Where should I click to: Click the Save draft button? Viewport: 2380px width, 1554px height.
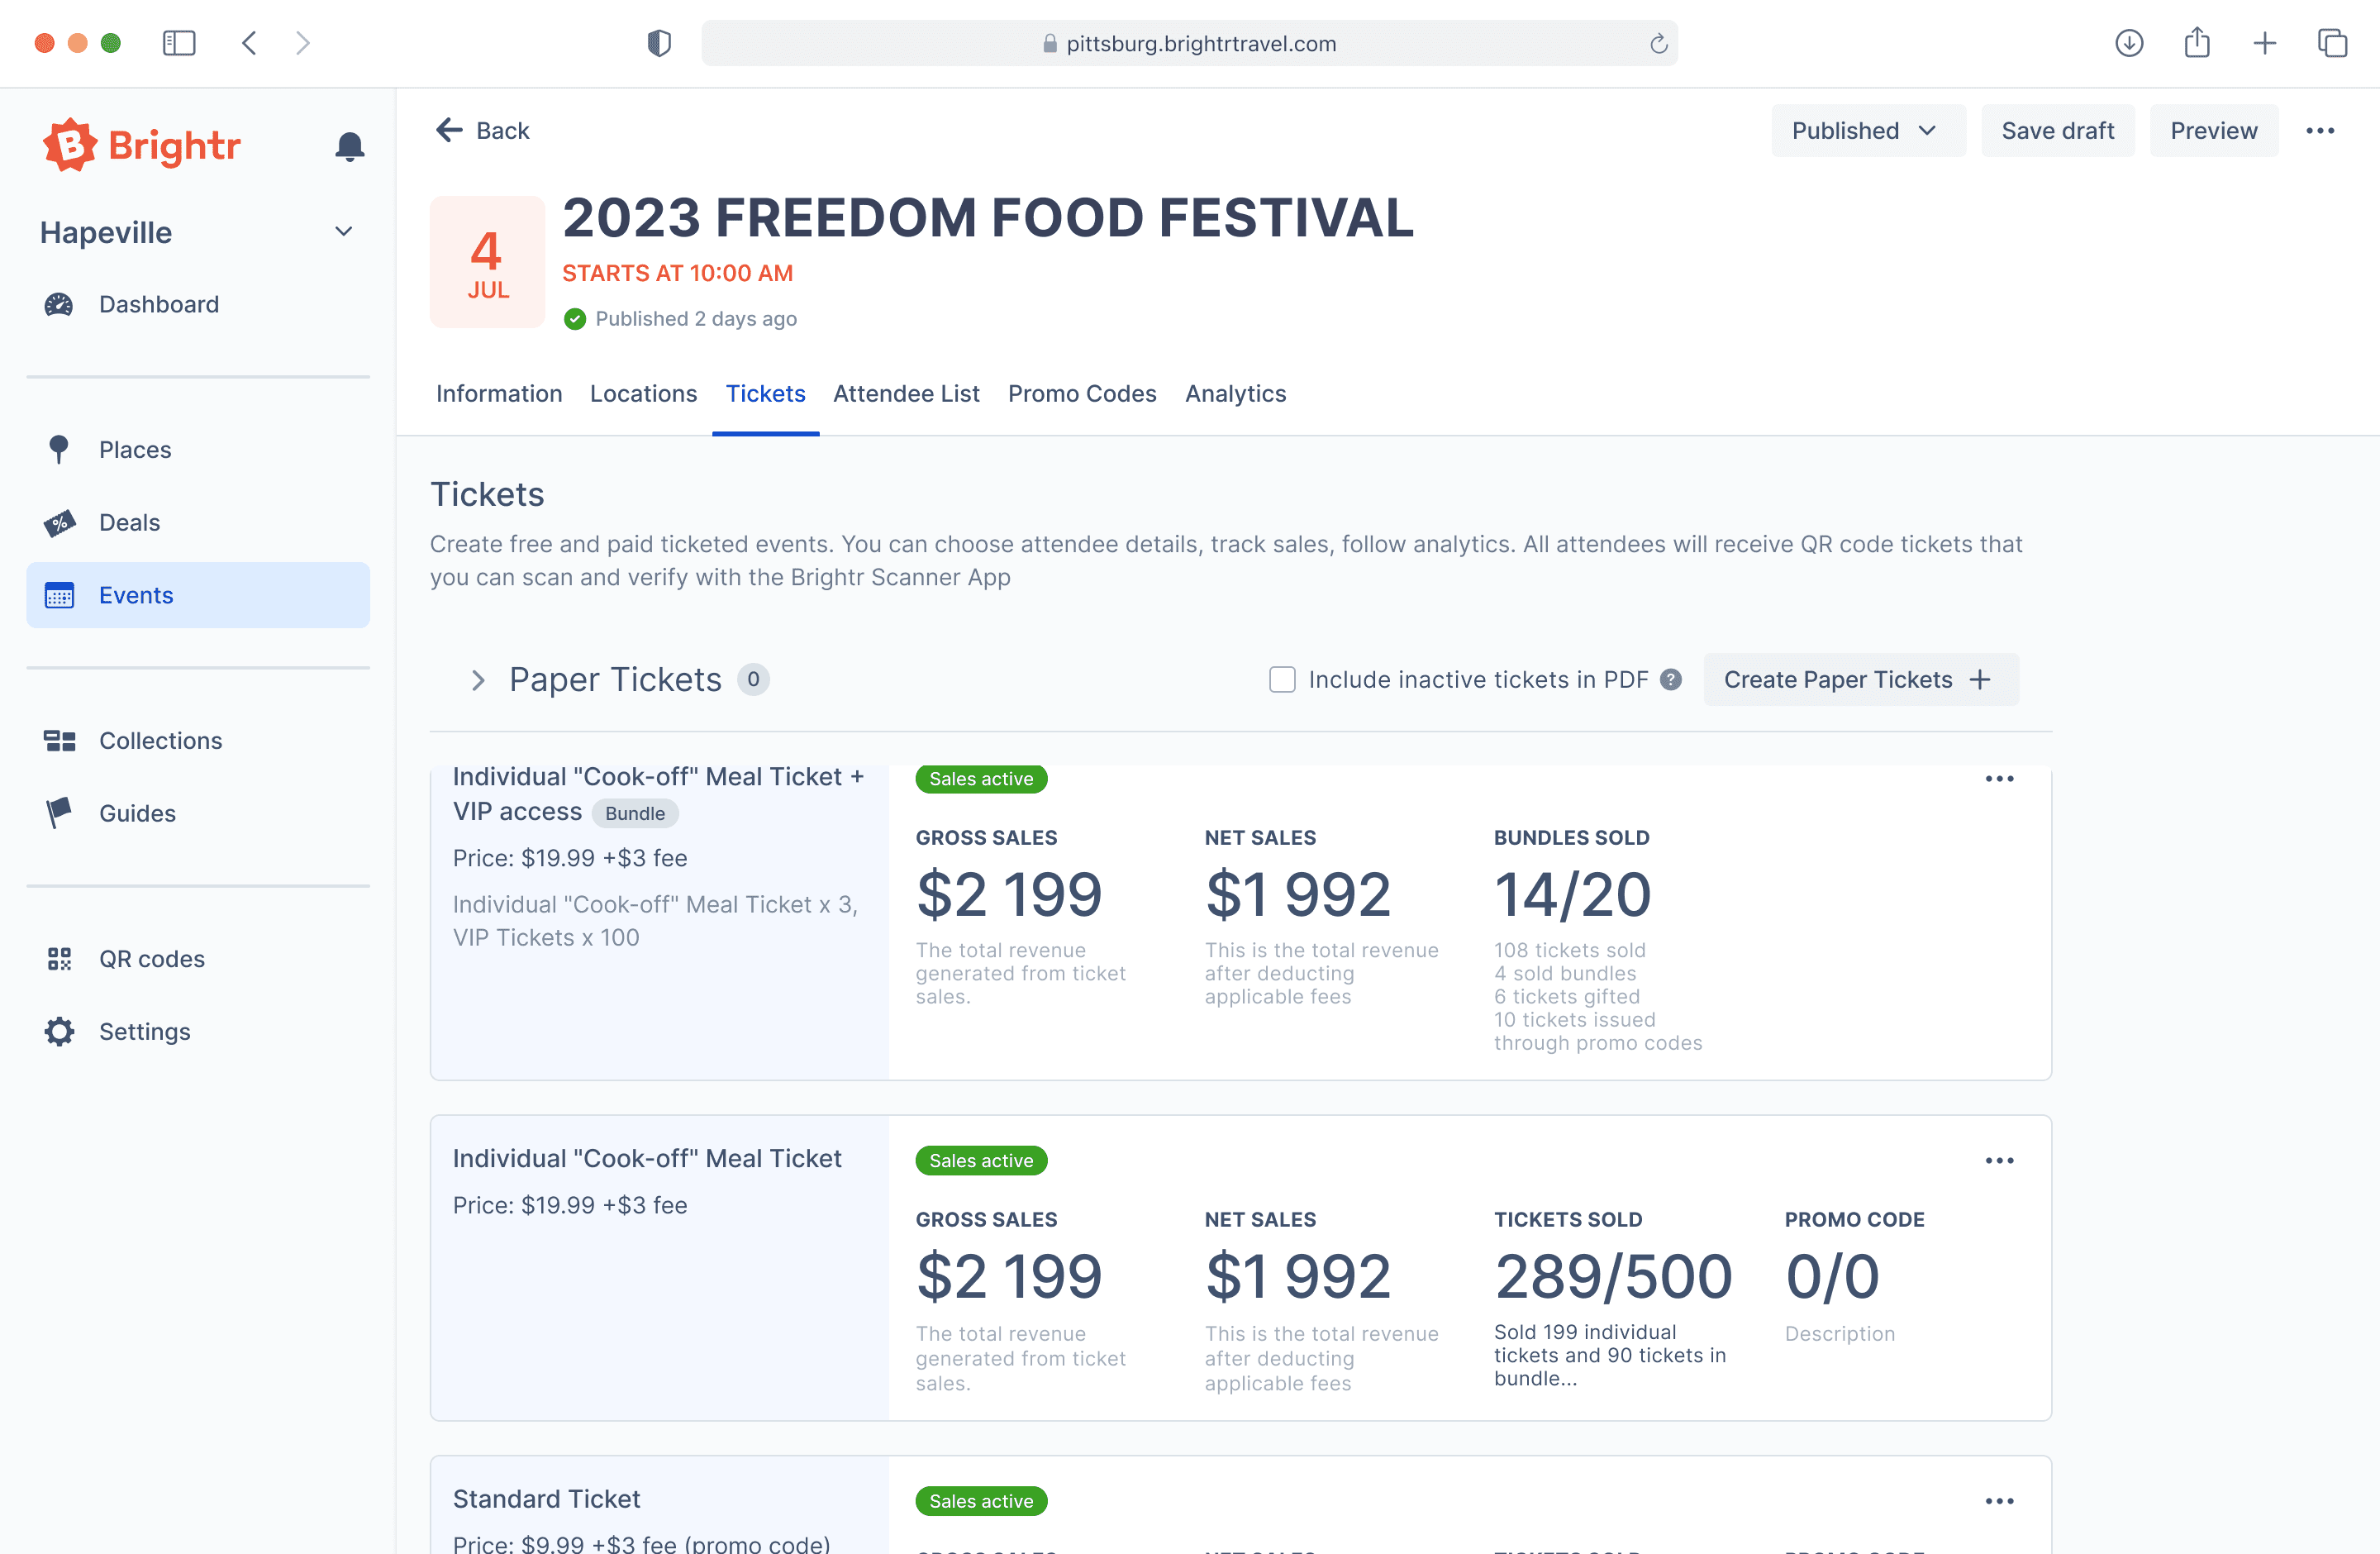[2057, 131]
